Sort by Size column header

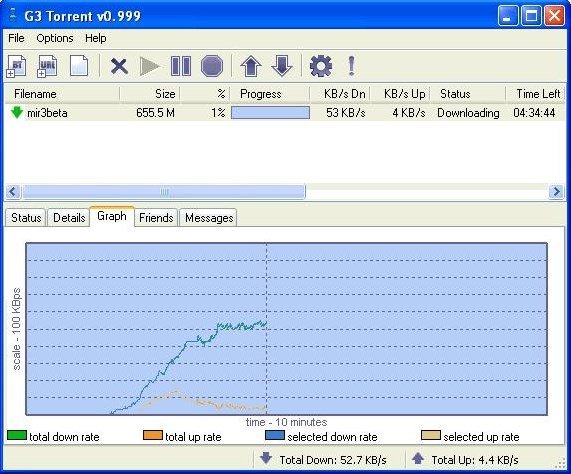[150, 94]
